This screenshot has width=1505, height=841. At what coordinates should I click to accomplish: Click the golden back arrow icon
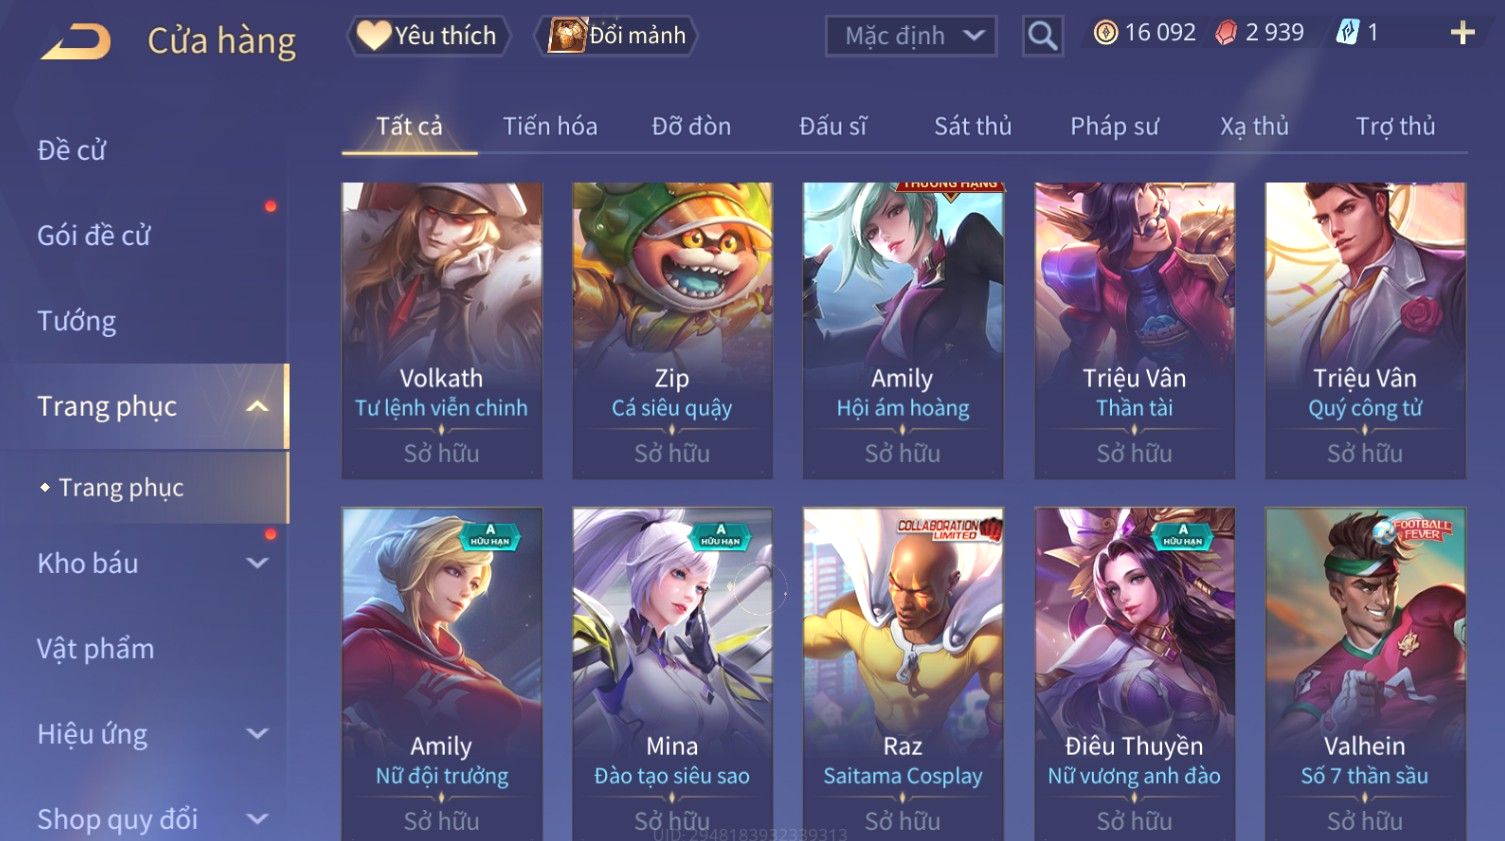click(76, 42)
